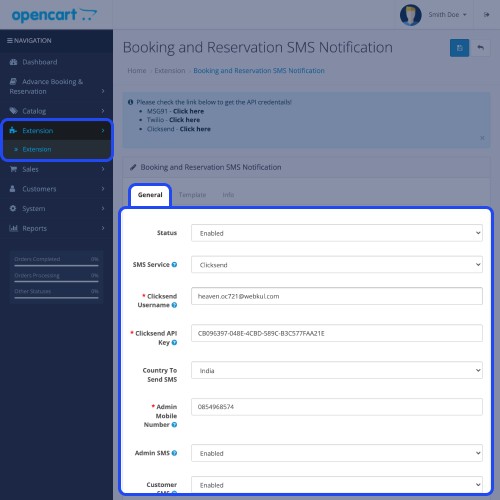500x500 pixels.
Task: Click the Customers person icon
Action: point(13,189)
